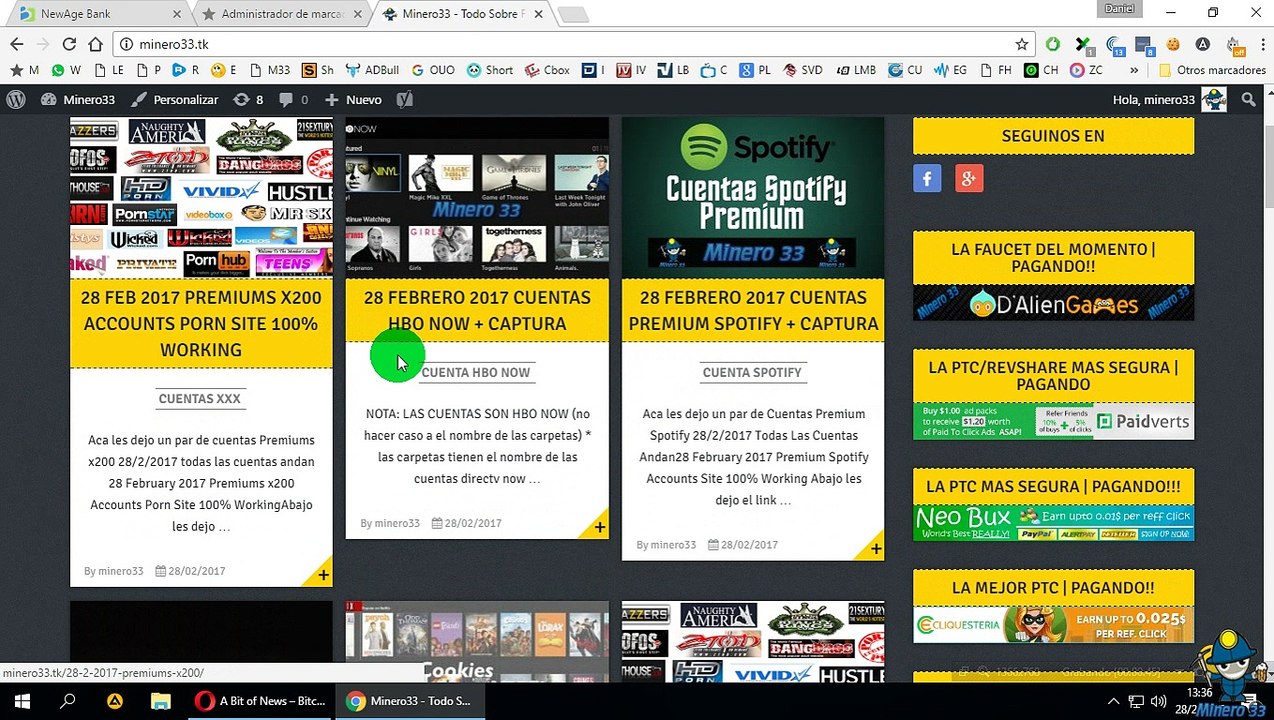Click the Cliquesteria banner ad
1274x720 pixels.
1053,624
